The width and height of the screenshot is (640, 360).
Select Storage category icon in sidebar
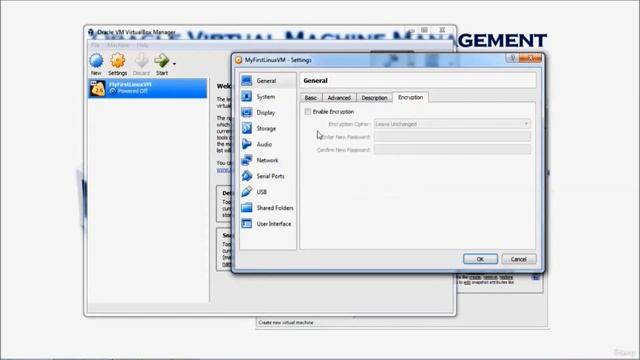tap(247, 129)
